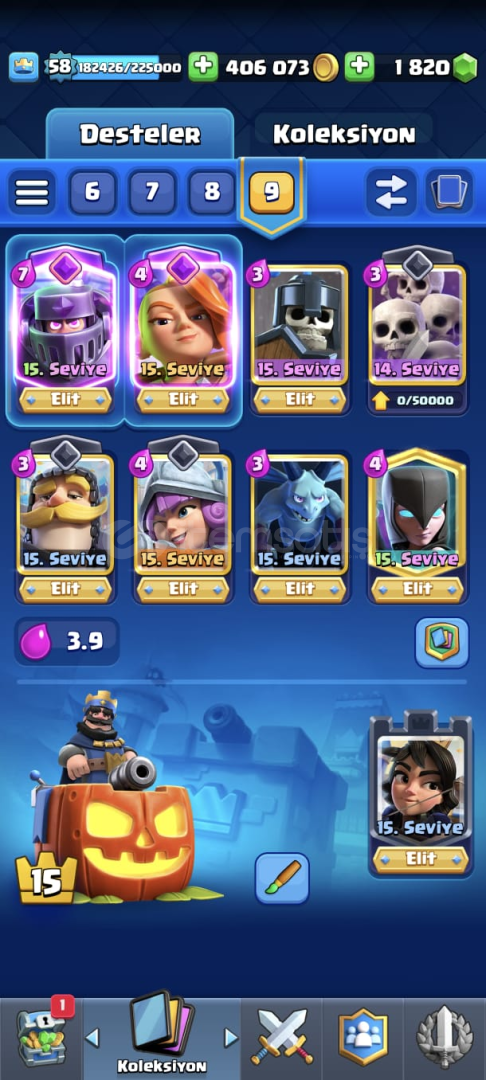Open the card copy deck icon
486x1080 pixels.
(449, 192)
